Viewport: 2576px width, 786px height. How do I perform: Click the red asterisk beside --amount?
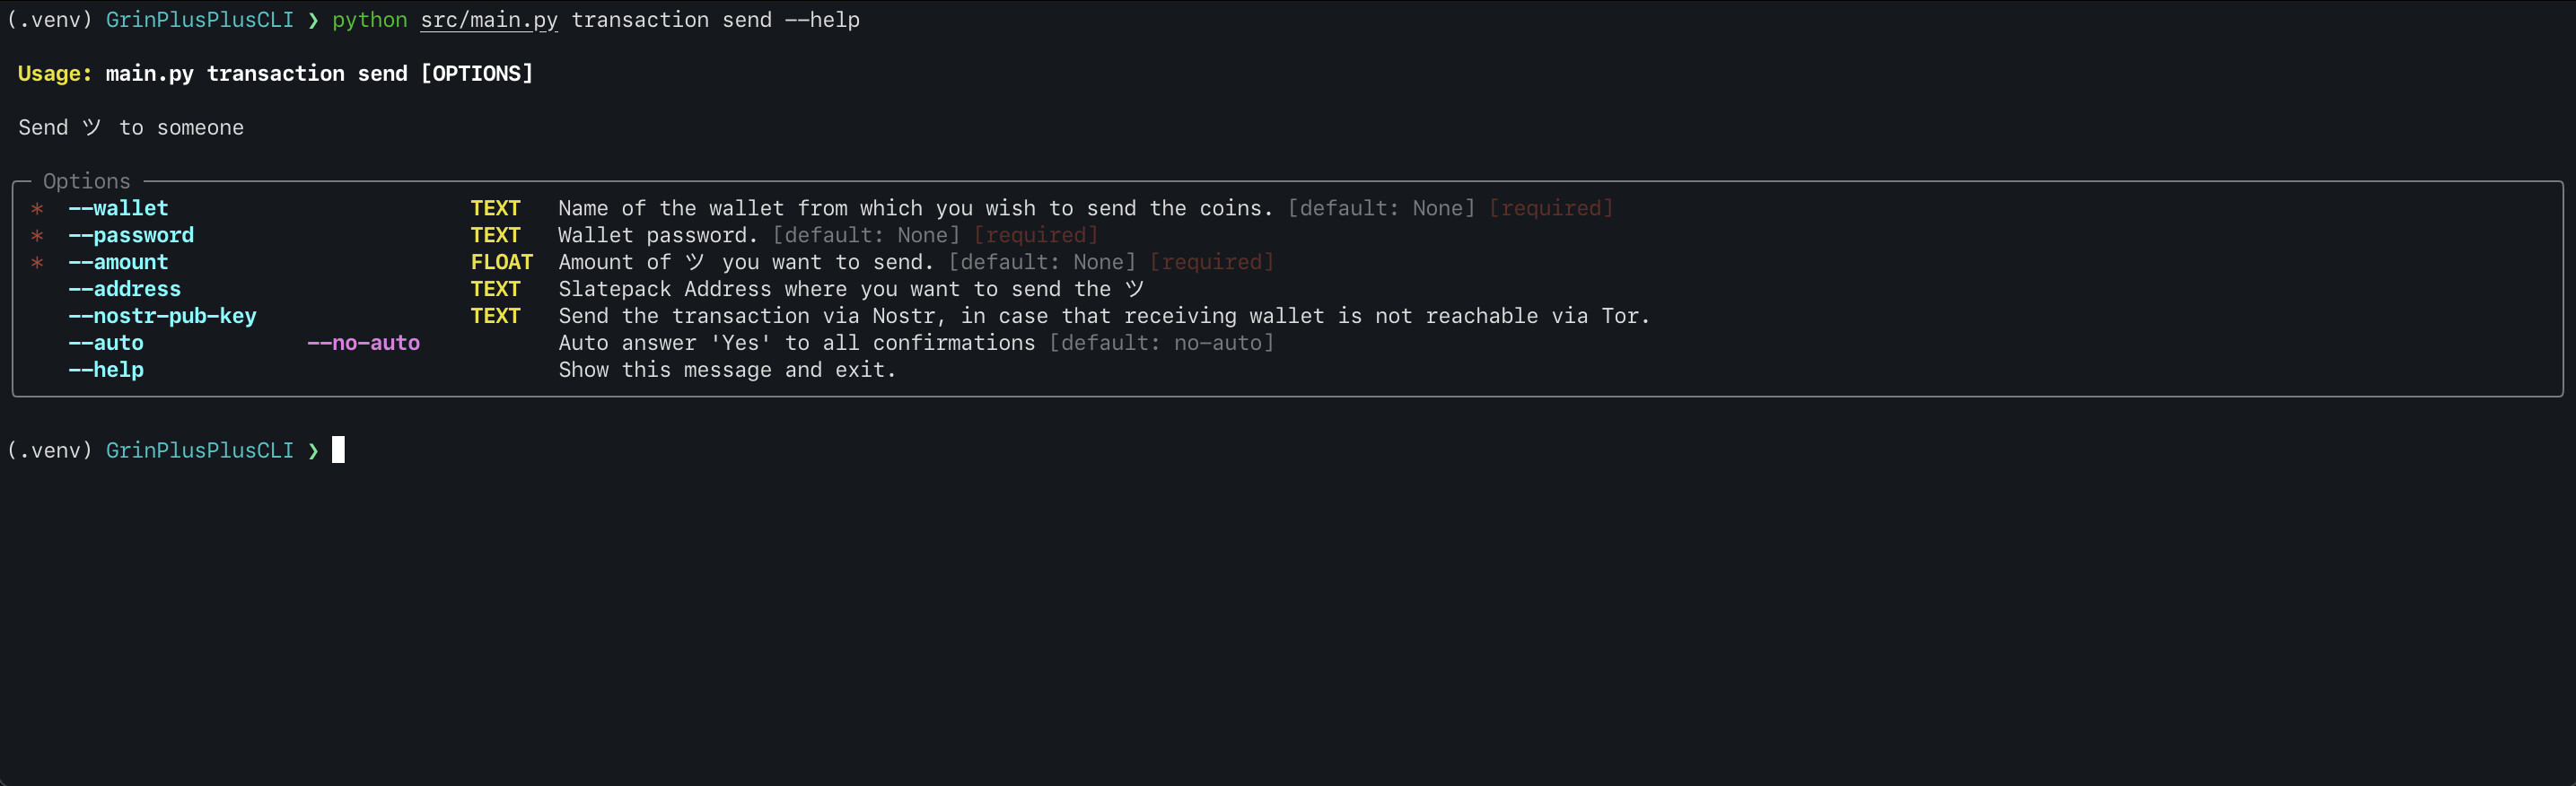(37, 263)
